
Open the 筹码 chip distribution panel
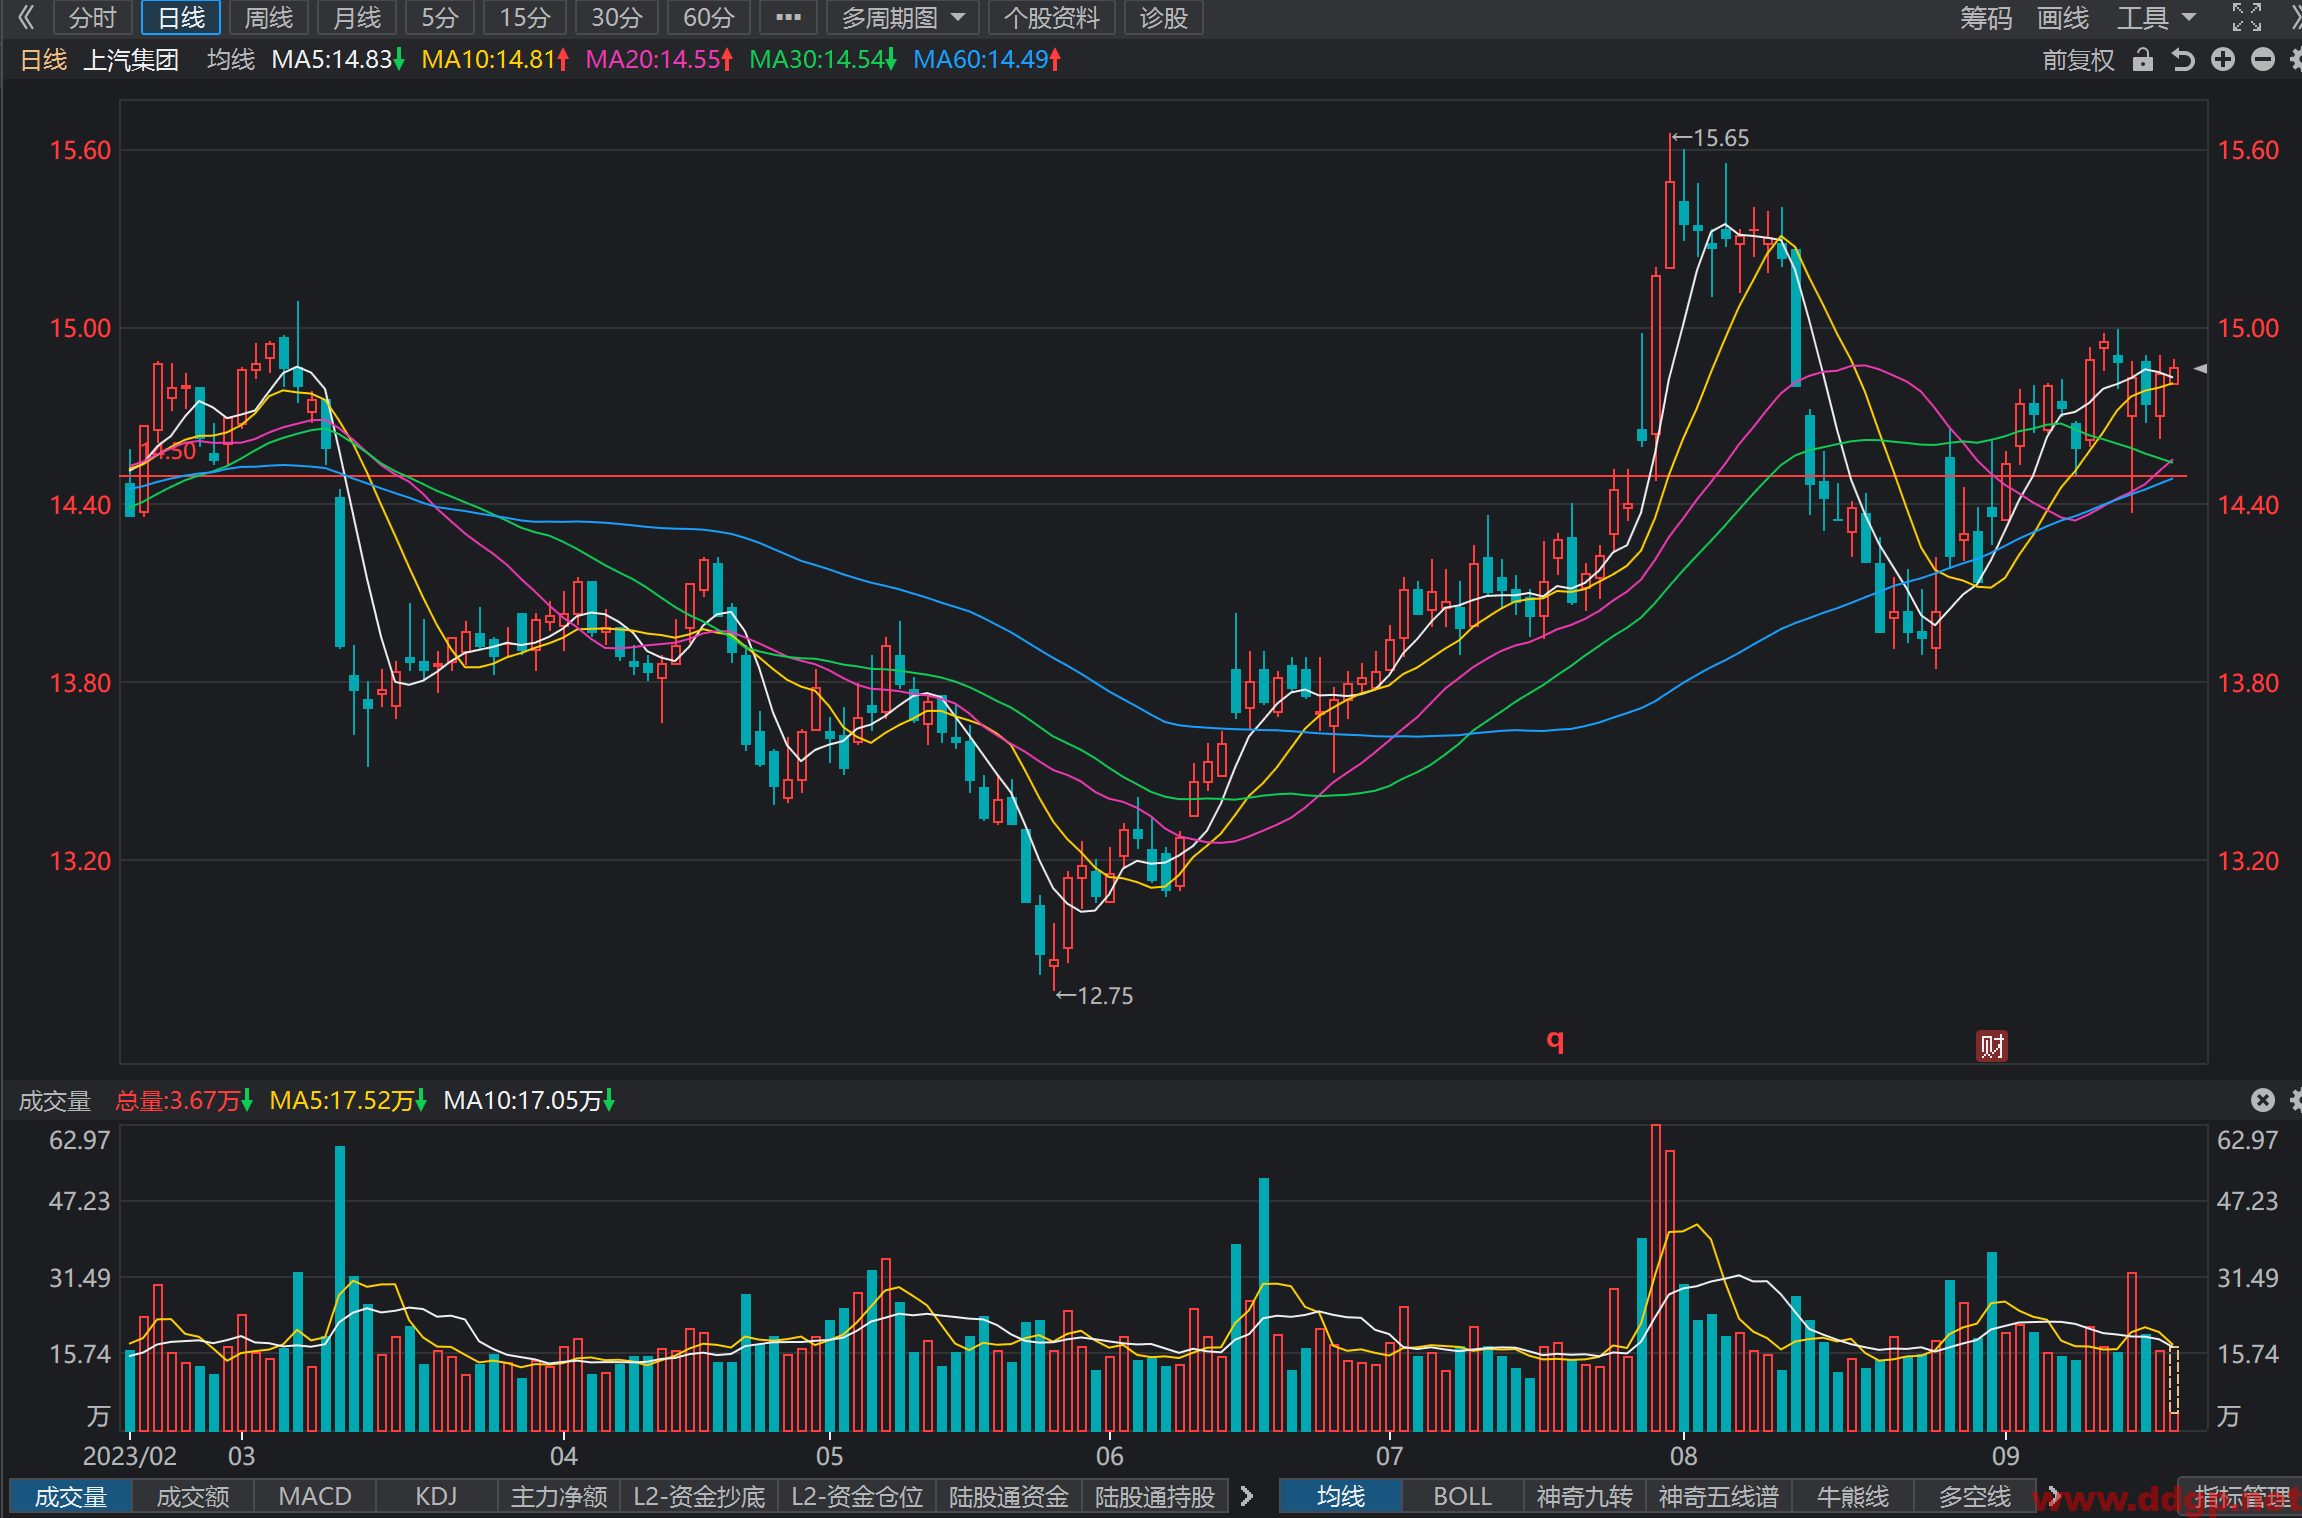tap(1986, 18)
